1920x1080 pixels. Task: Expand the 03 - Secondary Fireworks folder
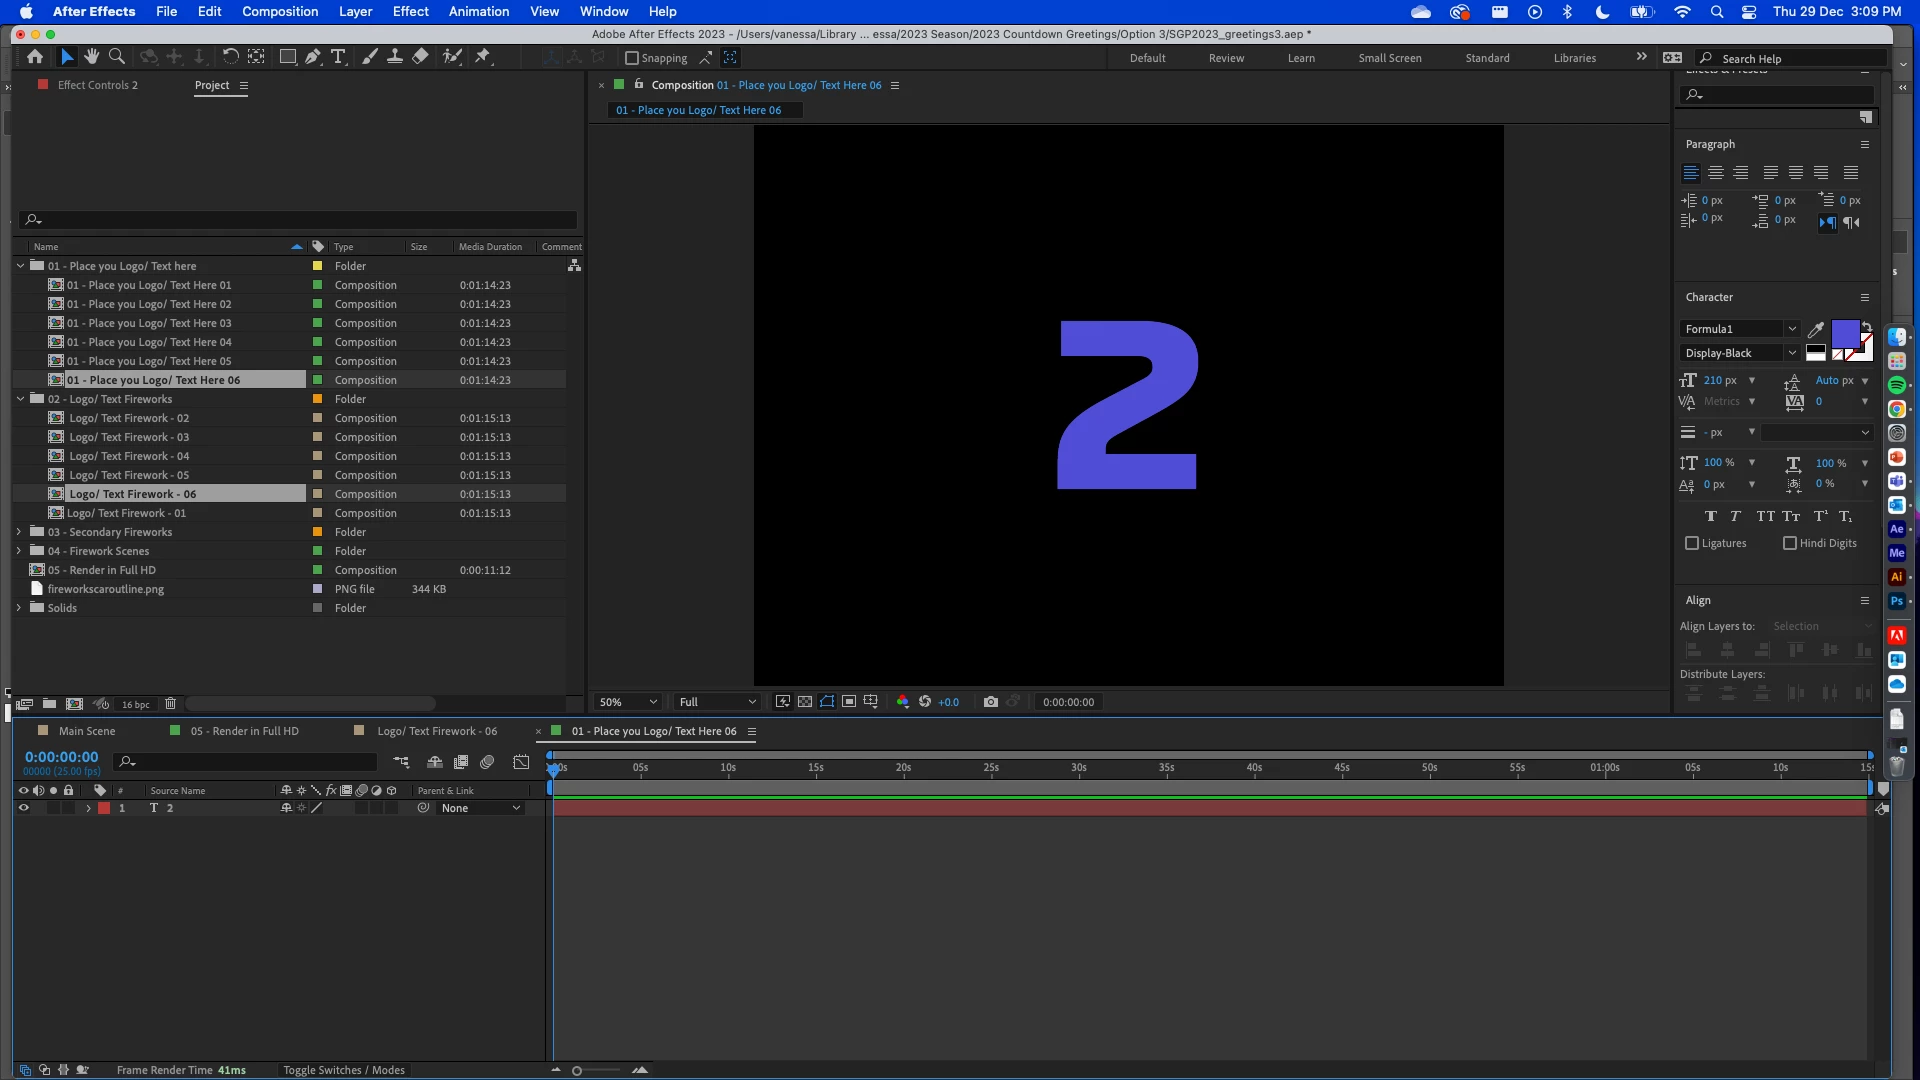pos(19,532)
